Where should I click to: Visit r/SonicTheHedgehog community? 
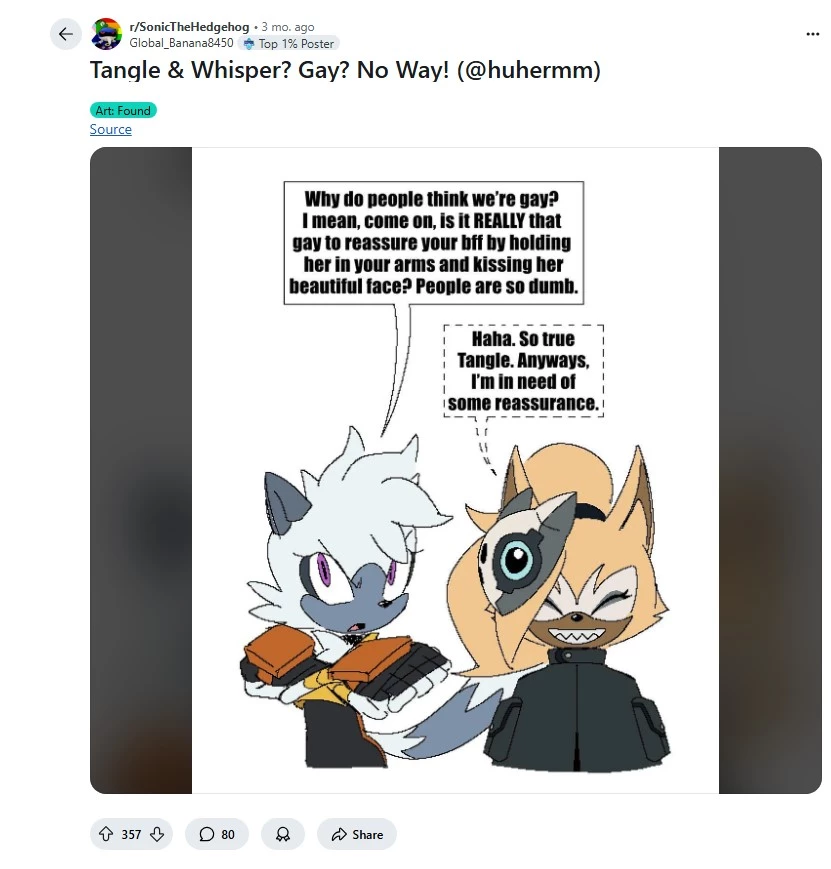[189, 27]
